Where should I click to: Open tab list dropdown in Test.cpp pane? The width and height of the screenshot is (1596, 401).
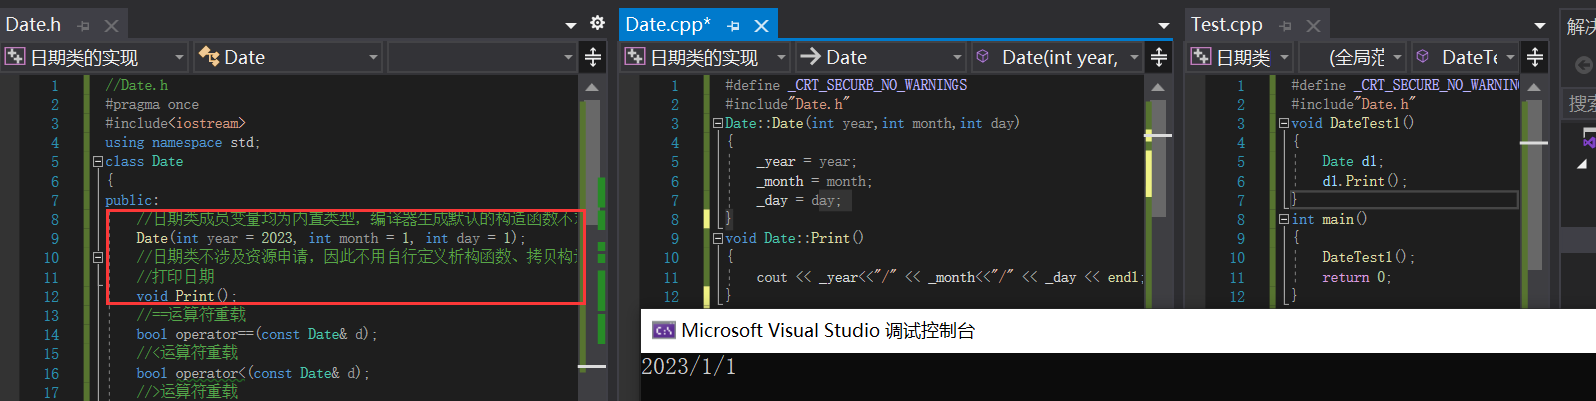[1540, 25]
